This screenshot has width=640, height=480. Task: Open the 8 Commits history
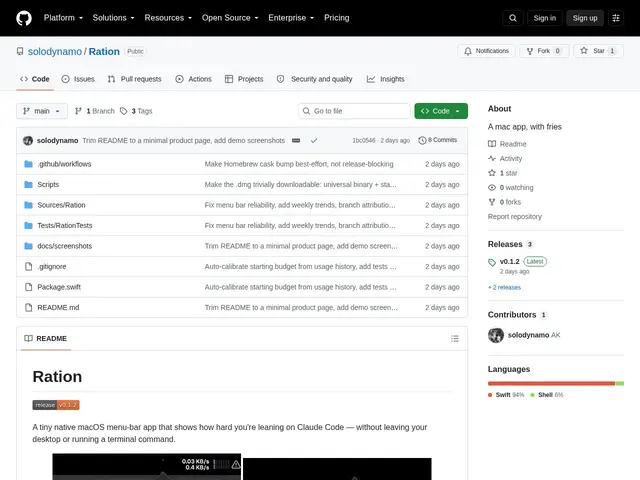(x=438, y=140)
